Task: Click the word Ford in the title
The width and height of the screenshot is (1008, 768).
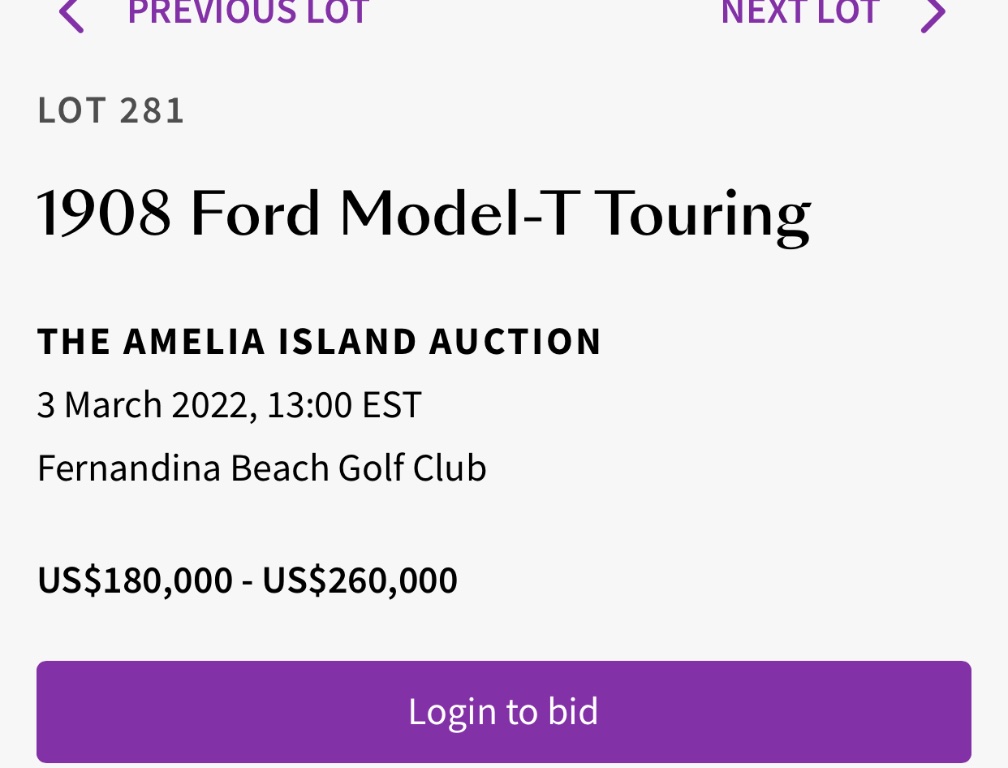Action: point(255,214)
